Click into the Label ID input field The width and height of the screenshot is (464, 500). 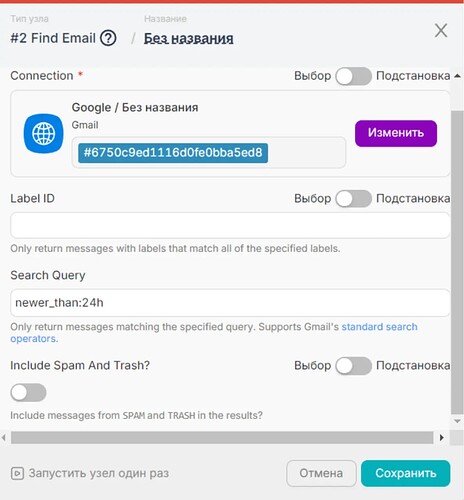[230, 225]
